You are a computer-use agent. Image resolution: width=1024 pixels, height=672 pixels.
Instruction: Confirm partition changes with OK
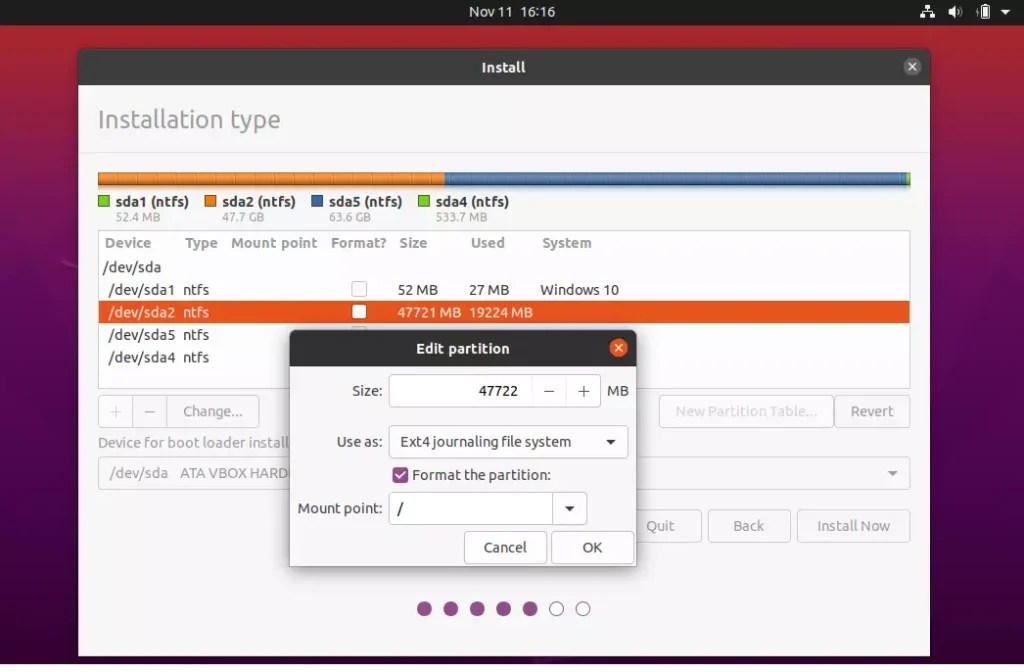pos(592,547)
